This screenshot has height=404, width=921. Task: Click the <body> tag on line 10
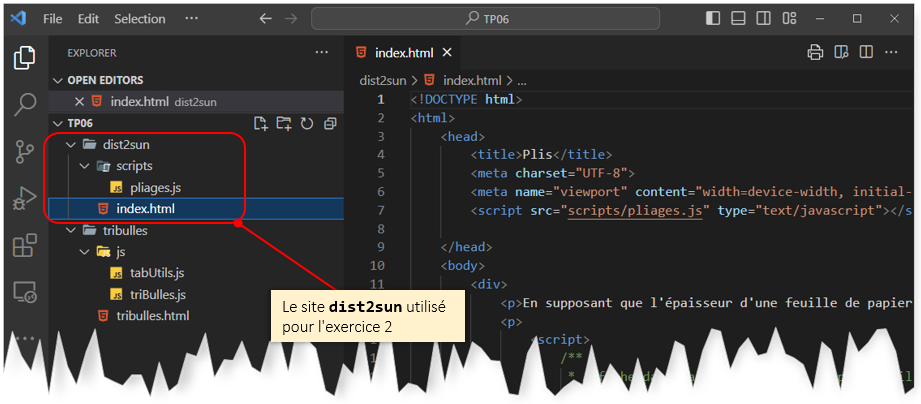(x=462, y=265)
